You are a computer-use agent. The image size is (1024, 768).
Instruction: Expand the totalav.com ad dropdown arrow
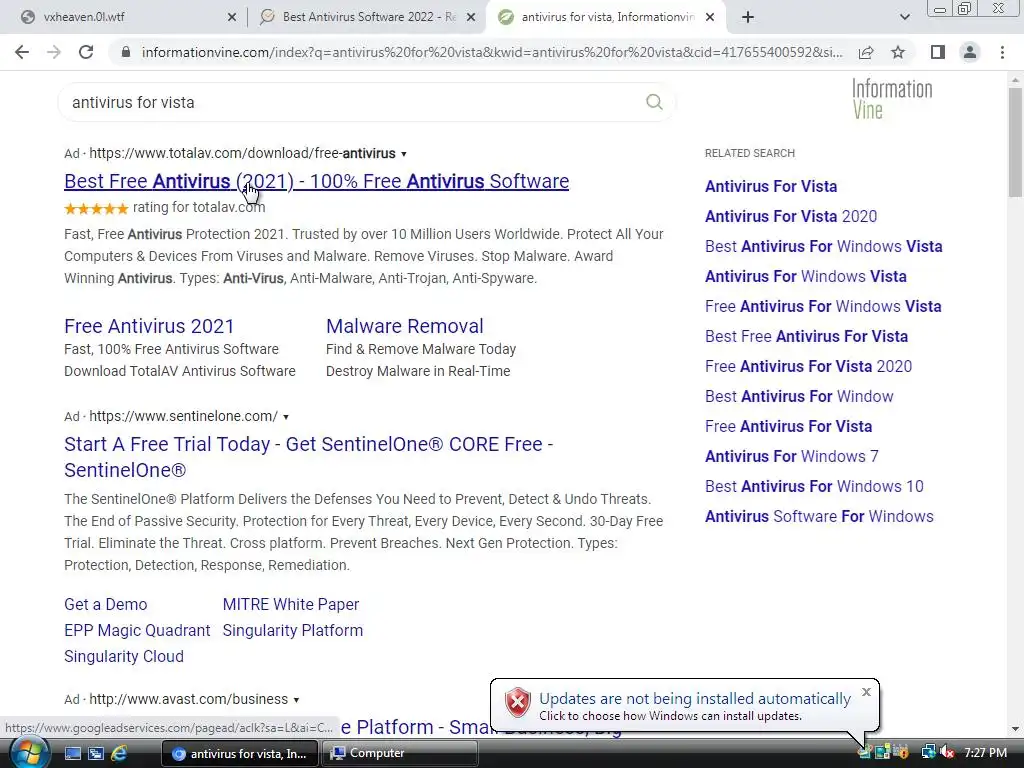tap(404, 154)
